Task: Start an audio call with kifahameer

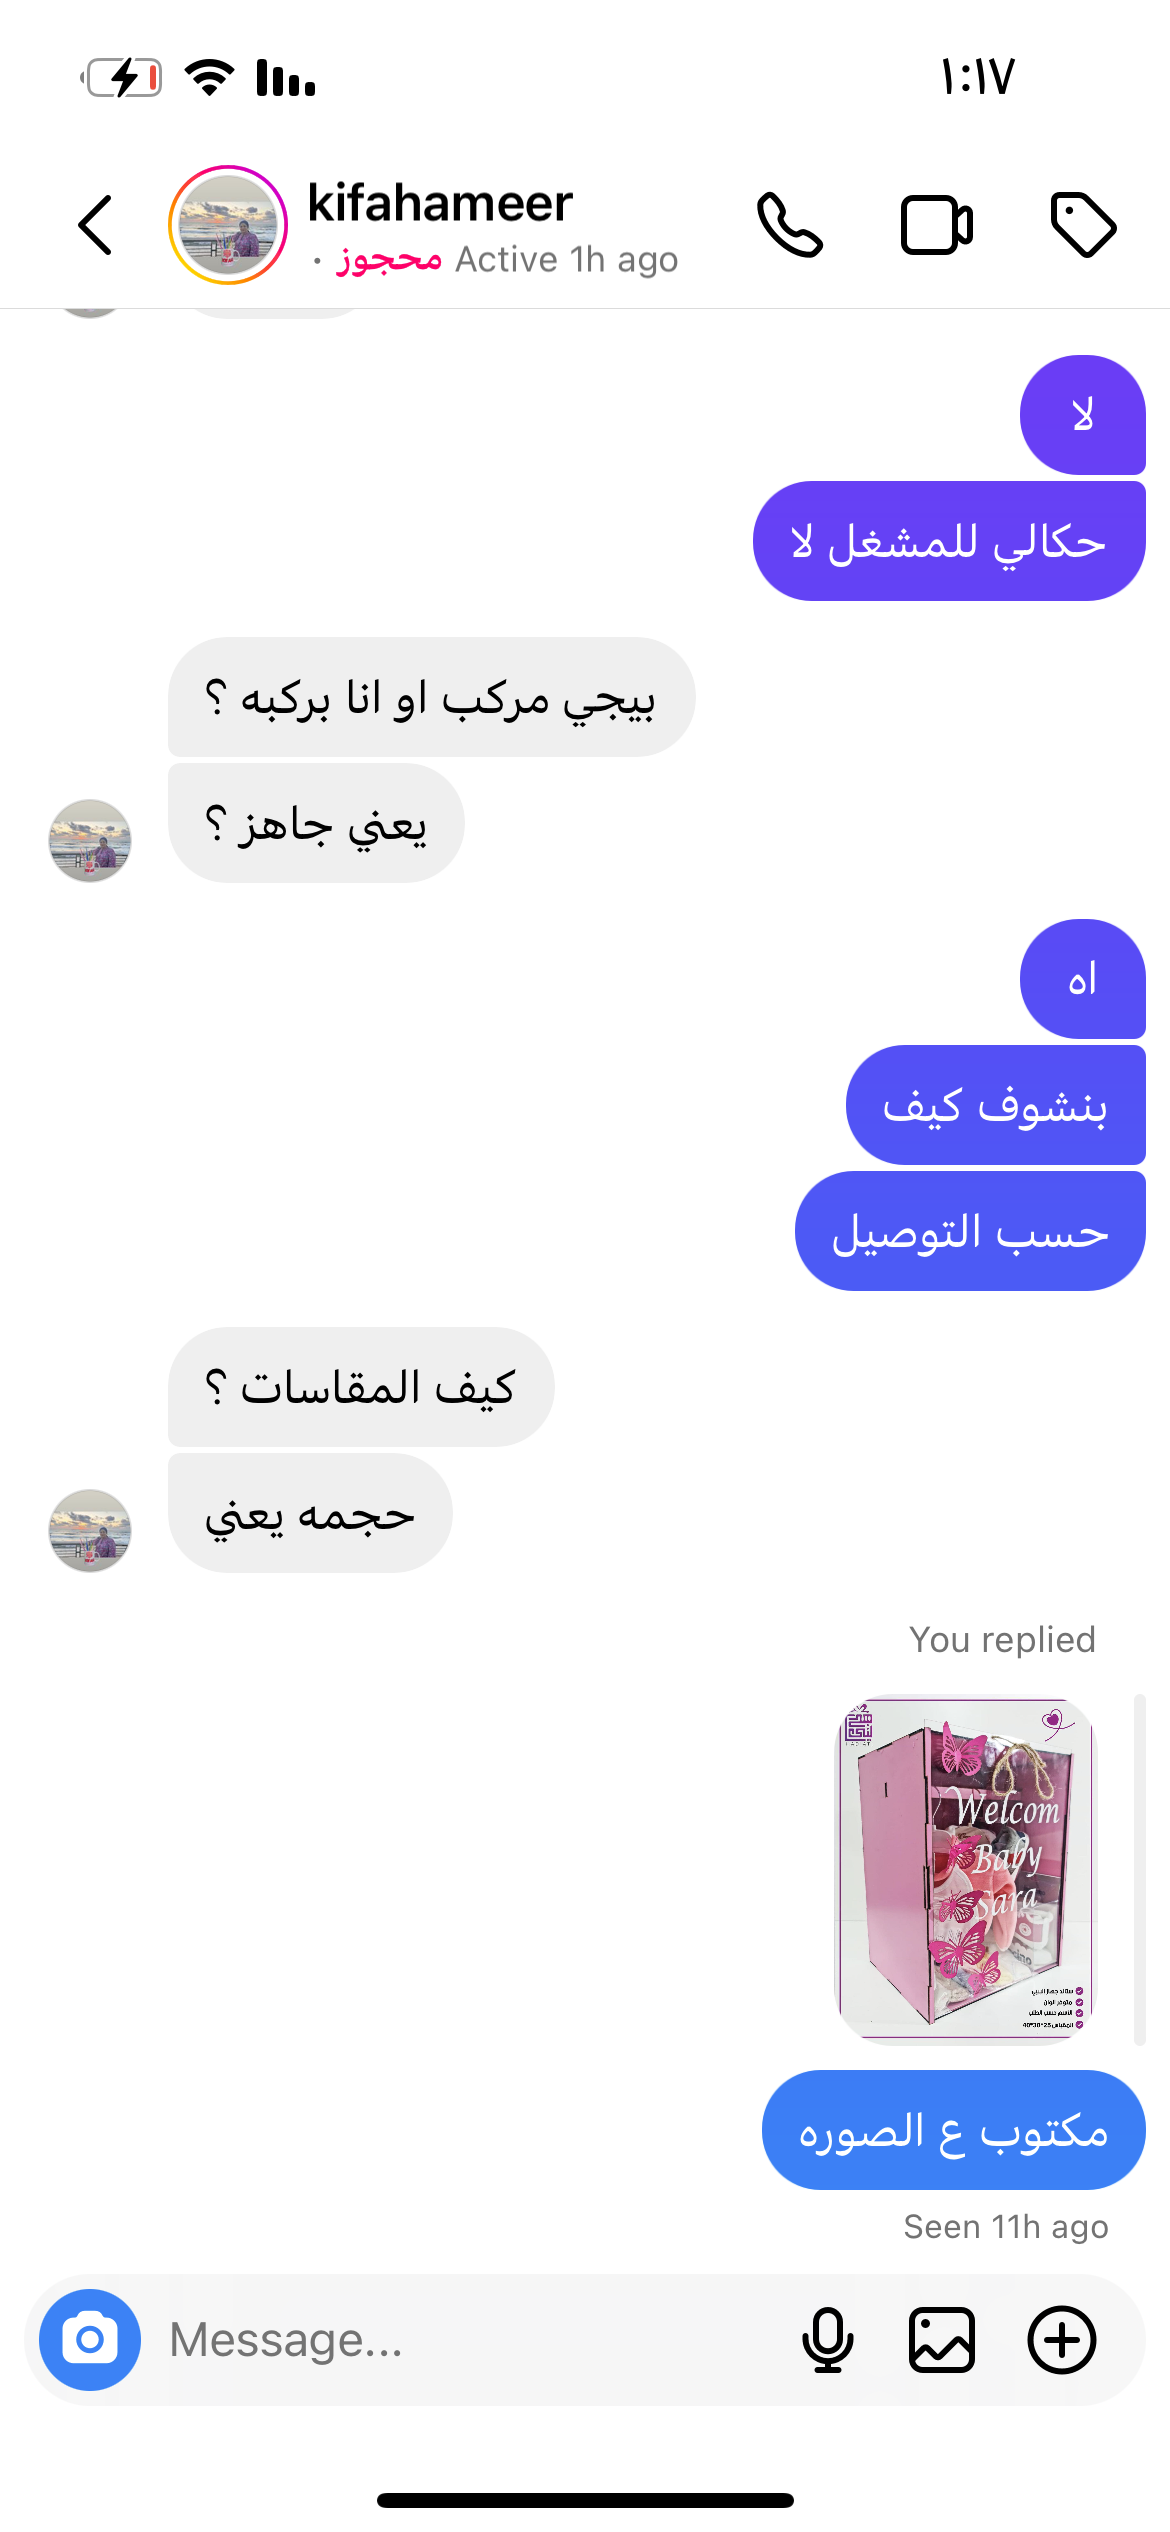Action: coord(790,225)
